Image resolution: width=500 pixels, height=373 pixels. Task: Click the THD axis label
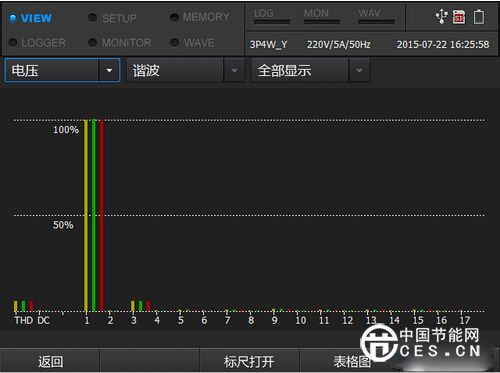pyautogui.click(x=23, y=320)
